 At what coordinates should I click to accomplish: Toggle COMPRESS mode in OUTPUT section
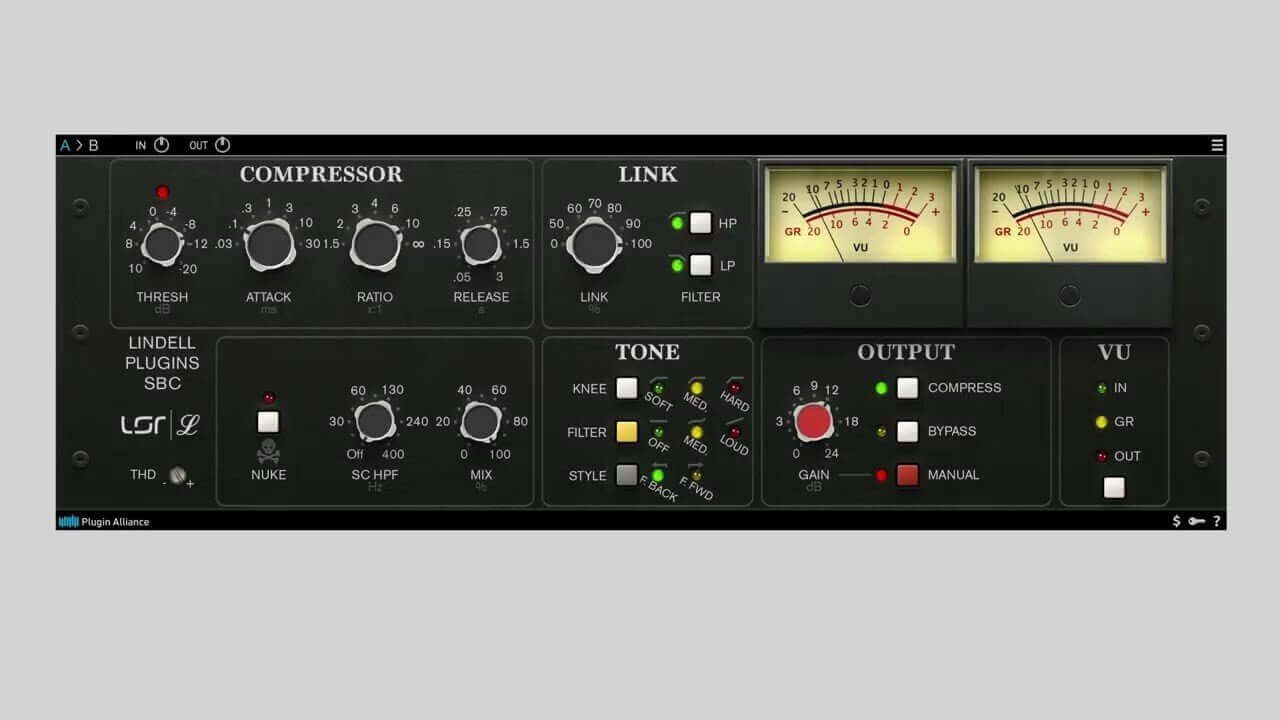[908, 388]
